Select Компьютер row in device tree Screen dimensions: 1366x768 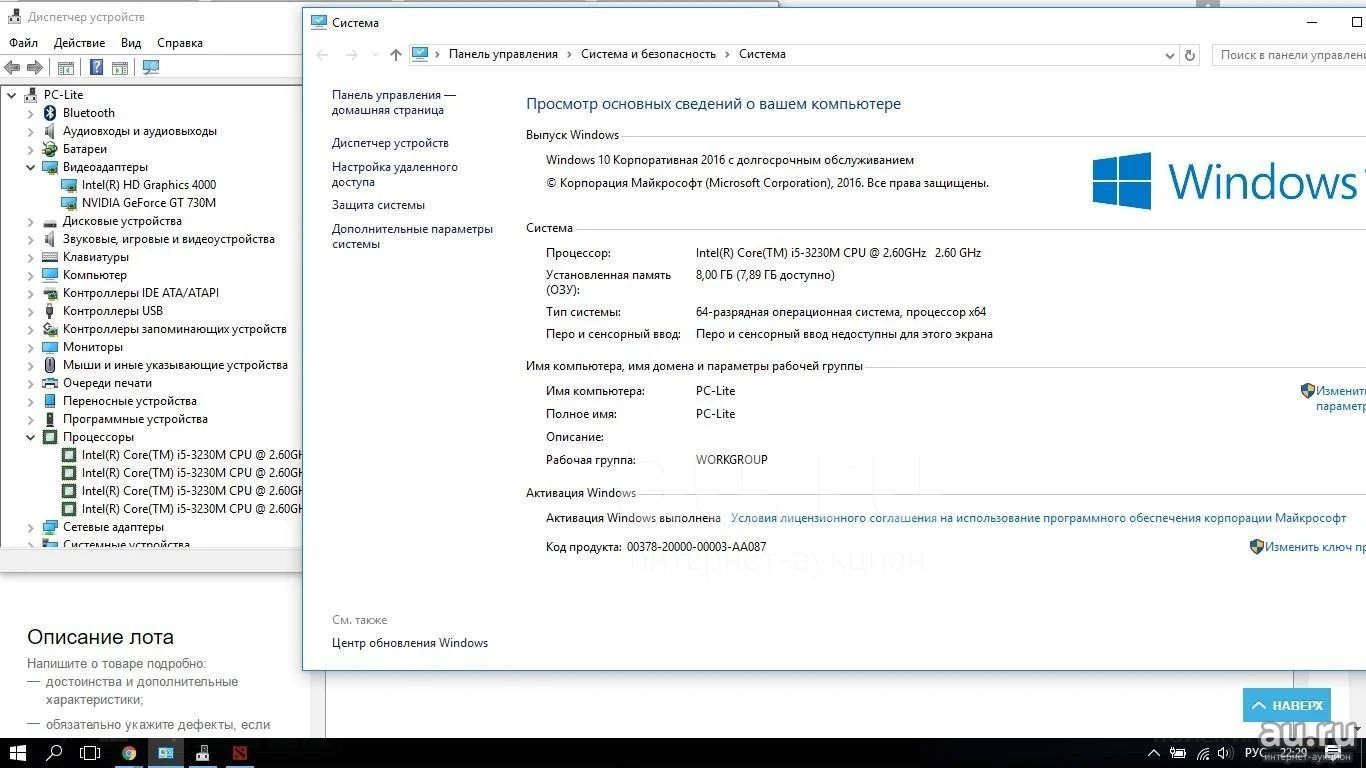point(94,275)
